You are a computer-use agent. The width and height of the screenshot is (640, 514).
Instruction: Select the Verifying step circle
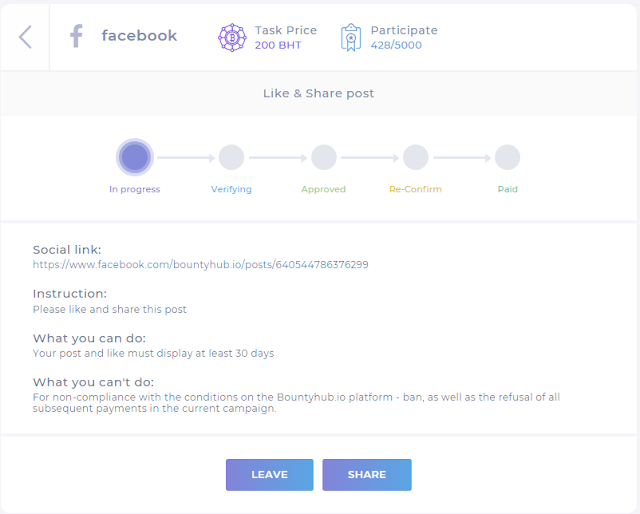231,157
